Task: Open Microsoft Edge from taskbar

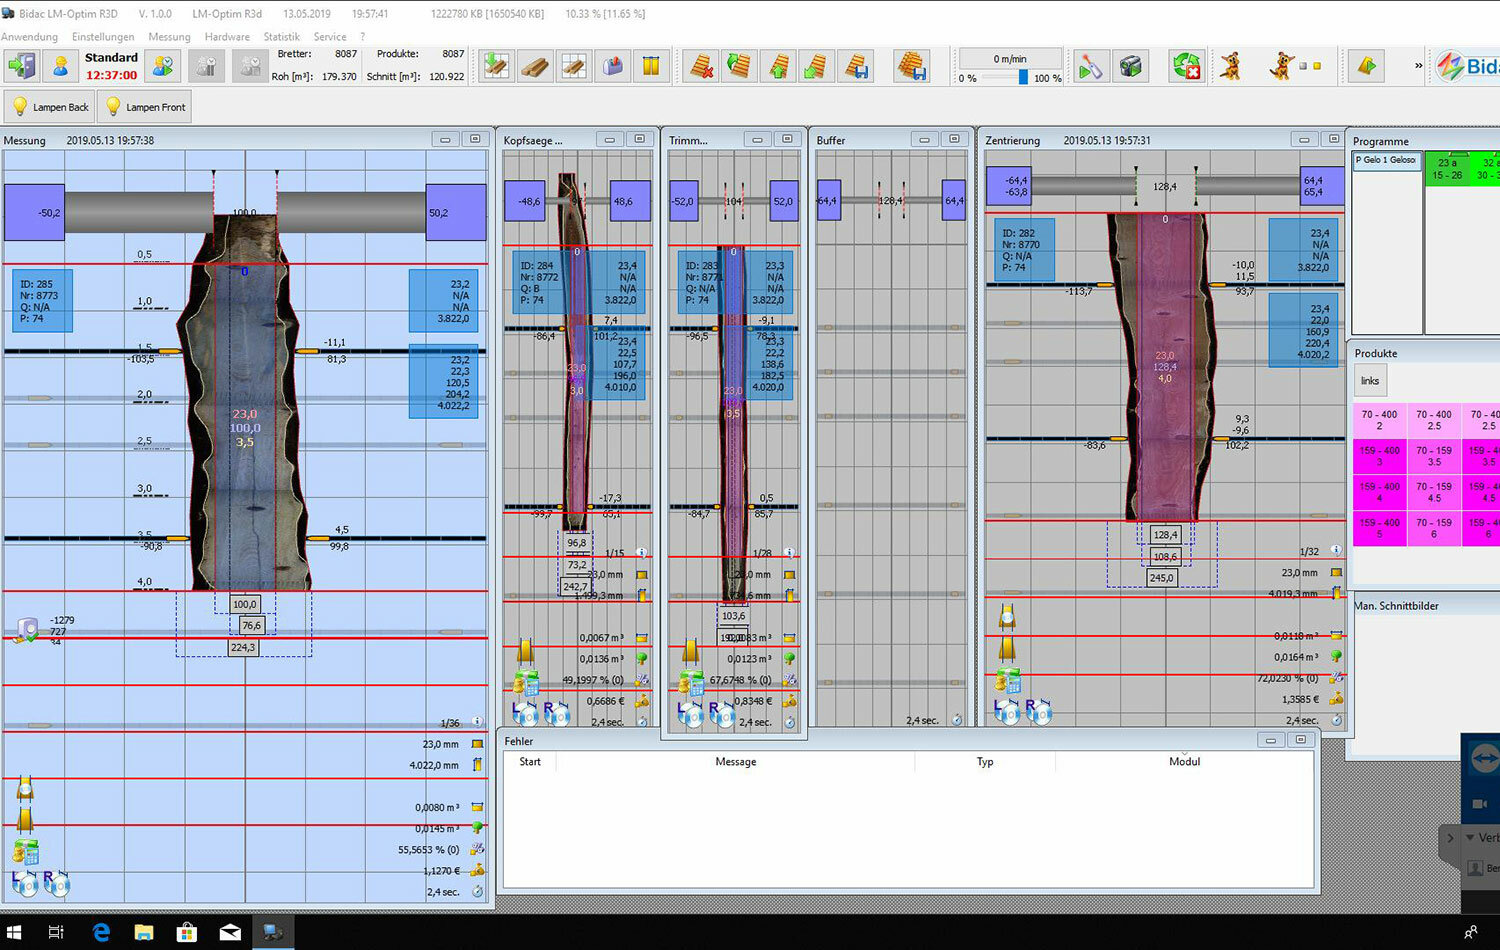Action: coord(101,932)
